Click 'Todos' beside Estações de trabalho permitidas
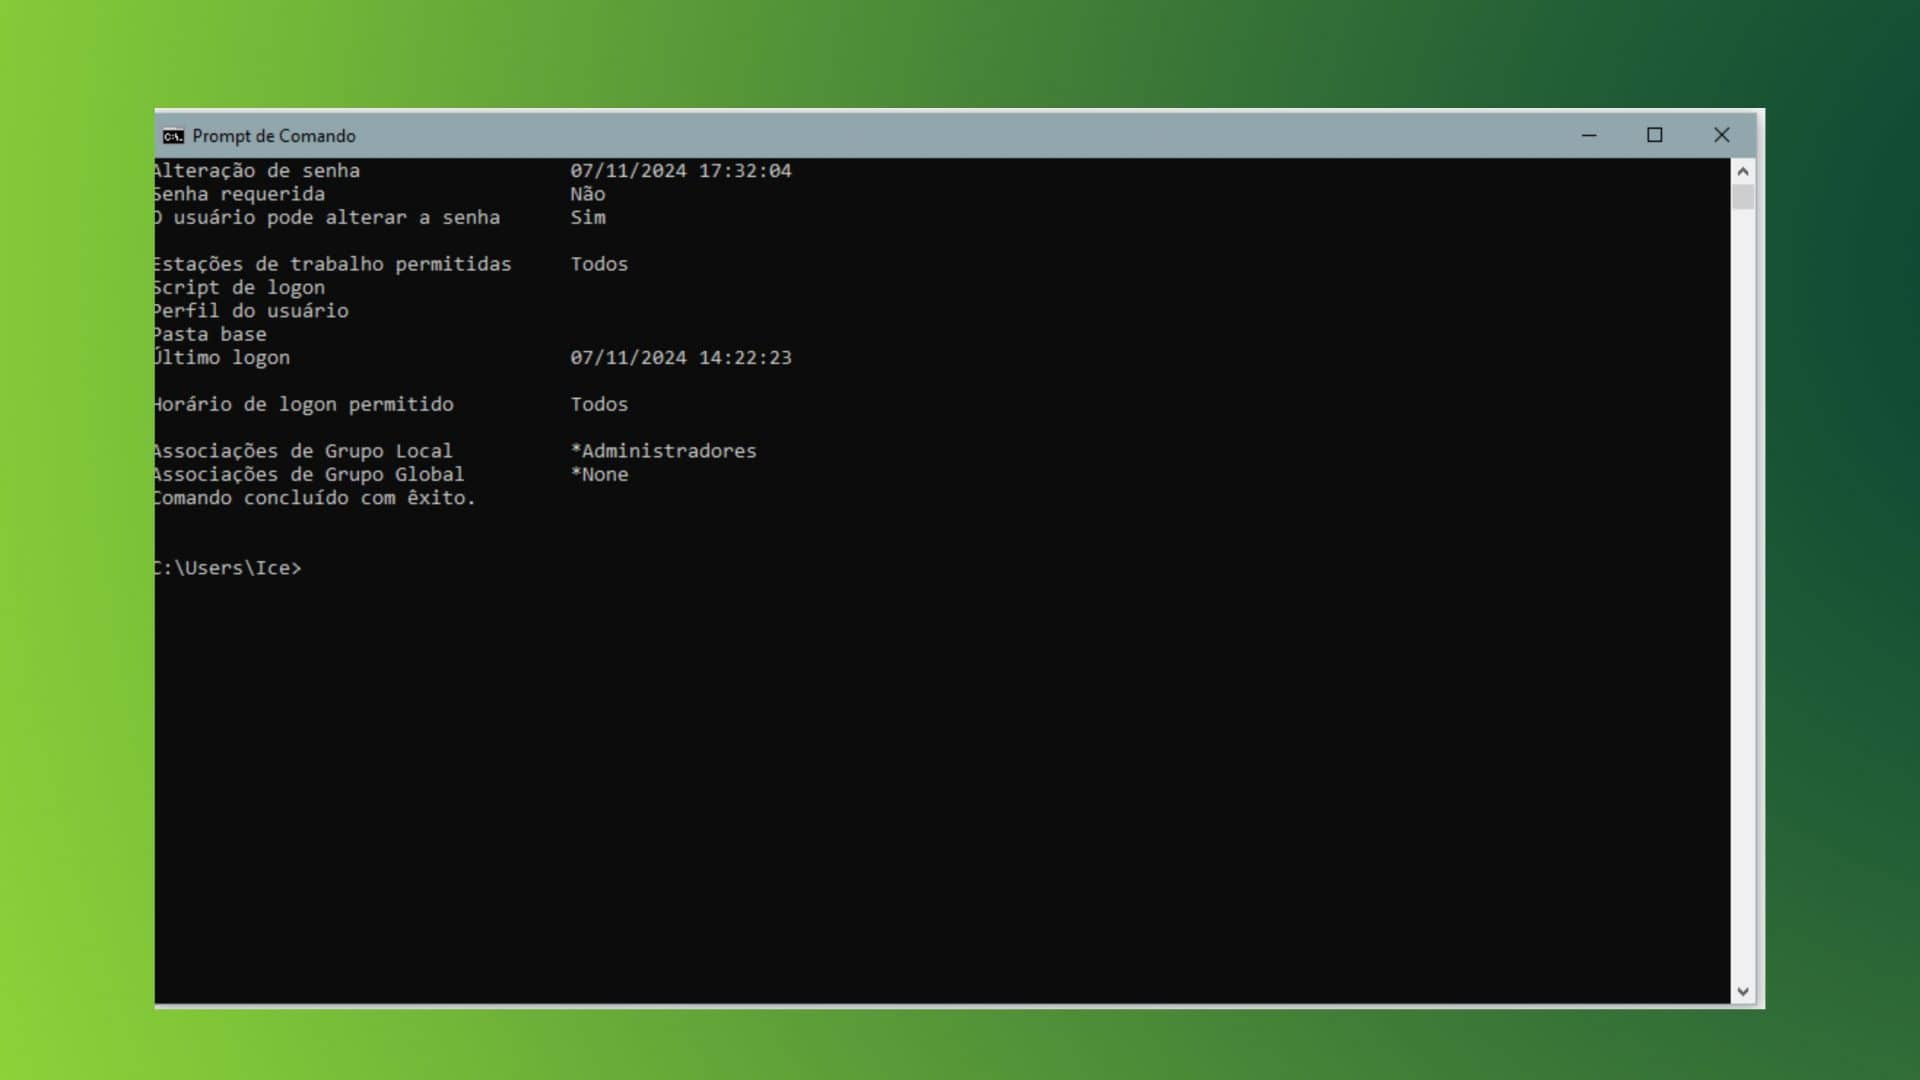The height and width of the screenshot is (1080, 1920). coord(599,264)
